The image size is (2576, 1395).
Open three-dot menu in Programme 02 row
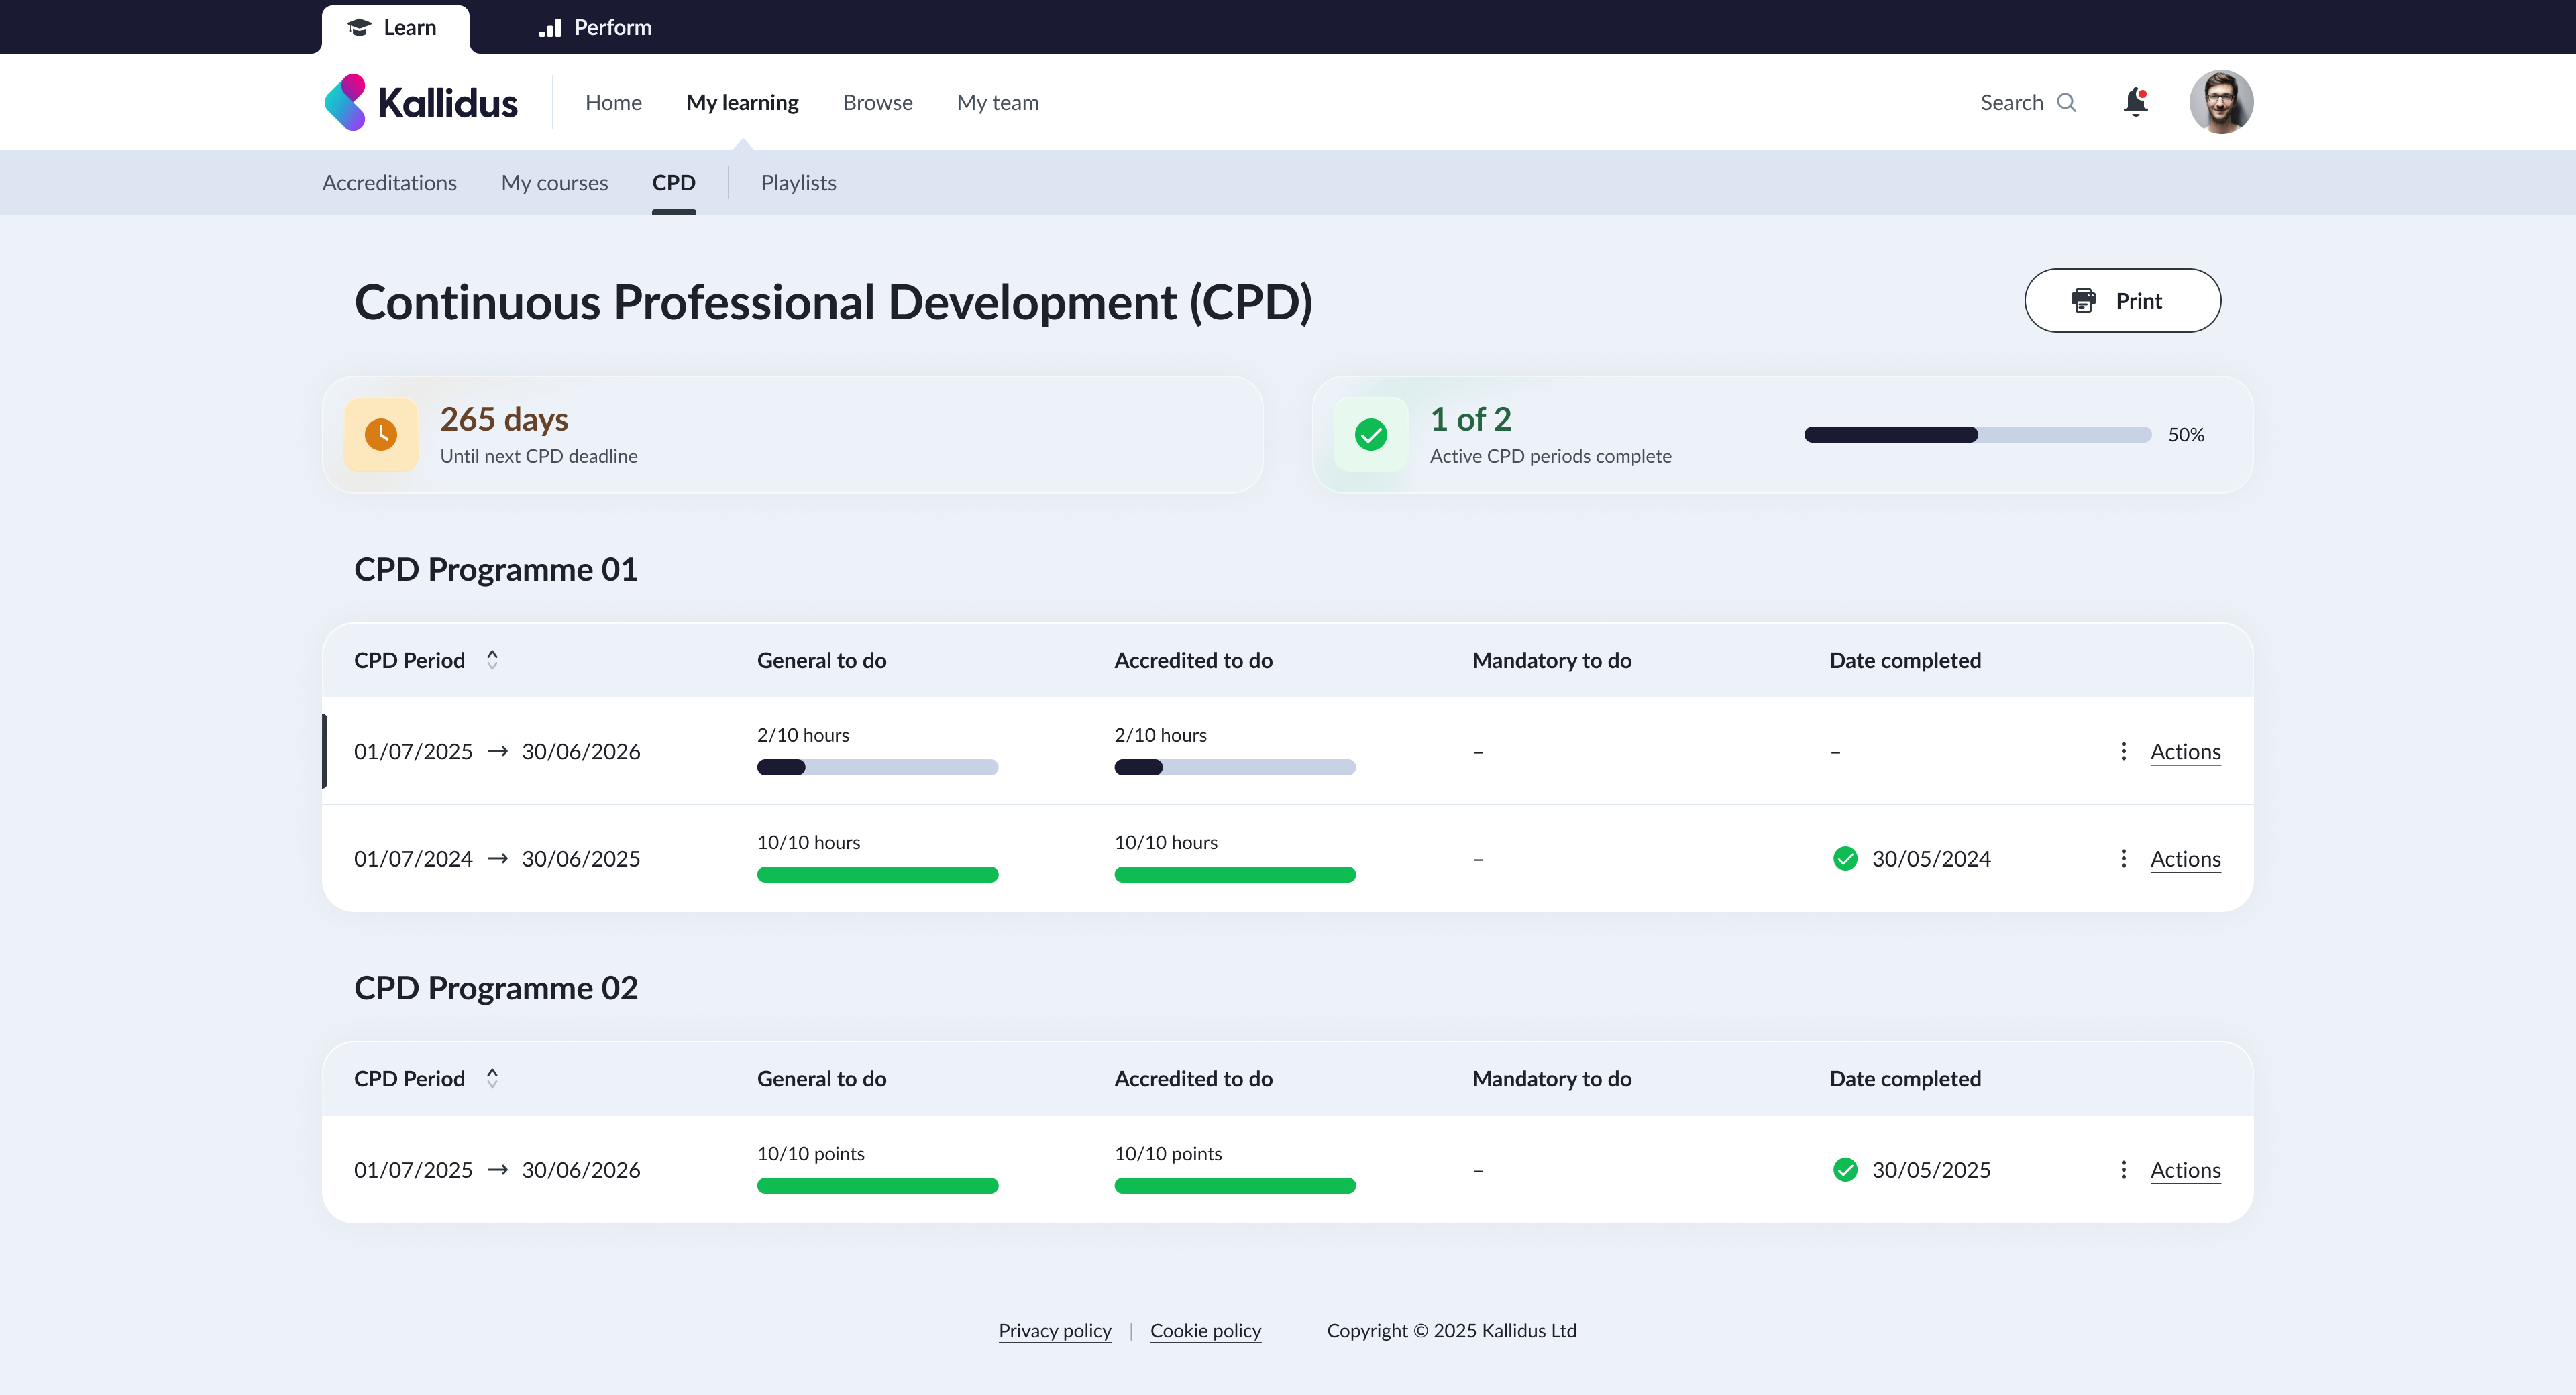[2123, 1169]
